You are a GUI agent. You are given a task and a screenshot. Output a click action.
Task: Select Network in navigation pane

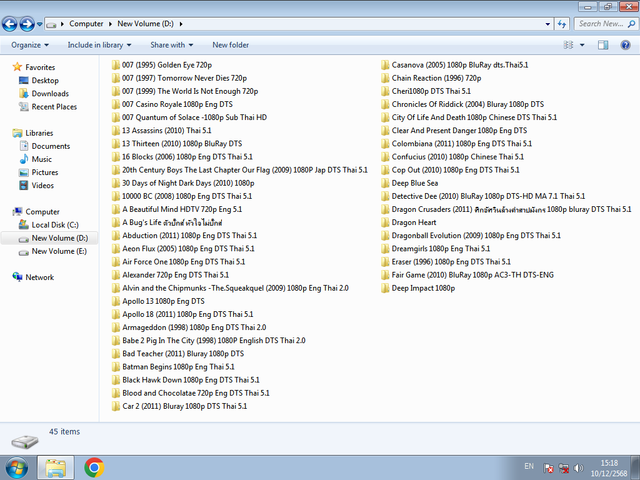(x=40, y=277)
